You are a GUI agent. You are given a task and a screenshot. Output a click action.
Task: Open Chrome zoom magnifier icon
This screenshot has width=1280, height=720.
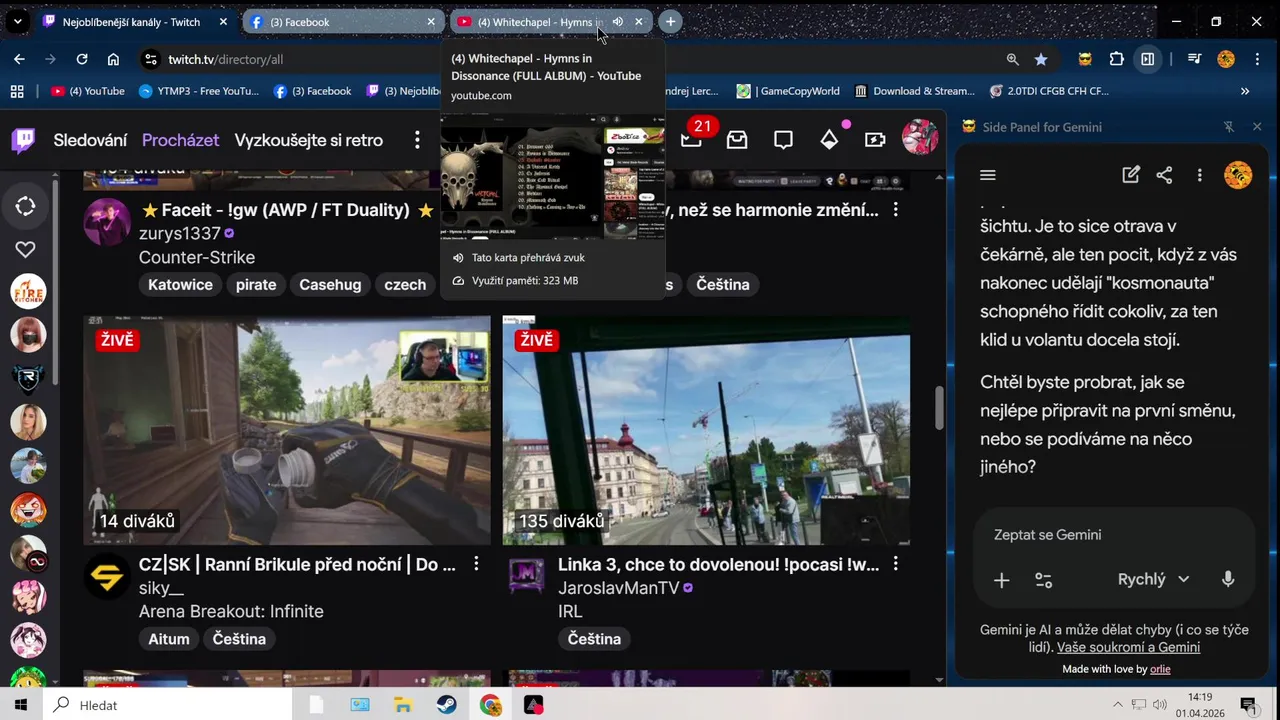click(x=1013, y=59)
